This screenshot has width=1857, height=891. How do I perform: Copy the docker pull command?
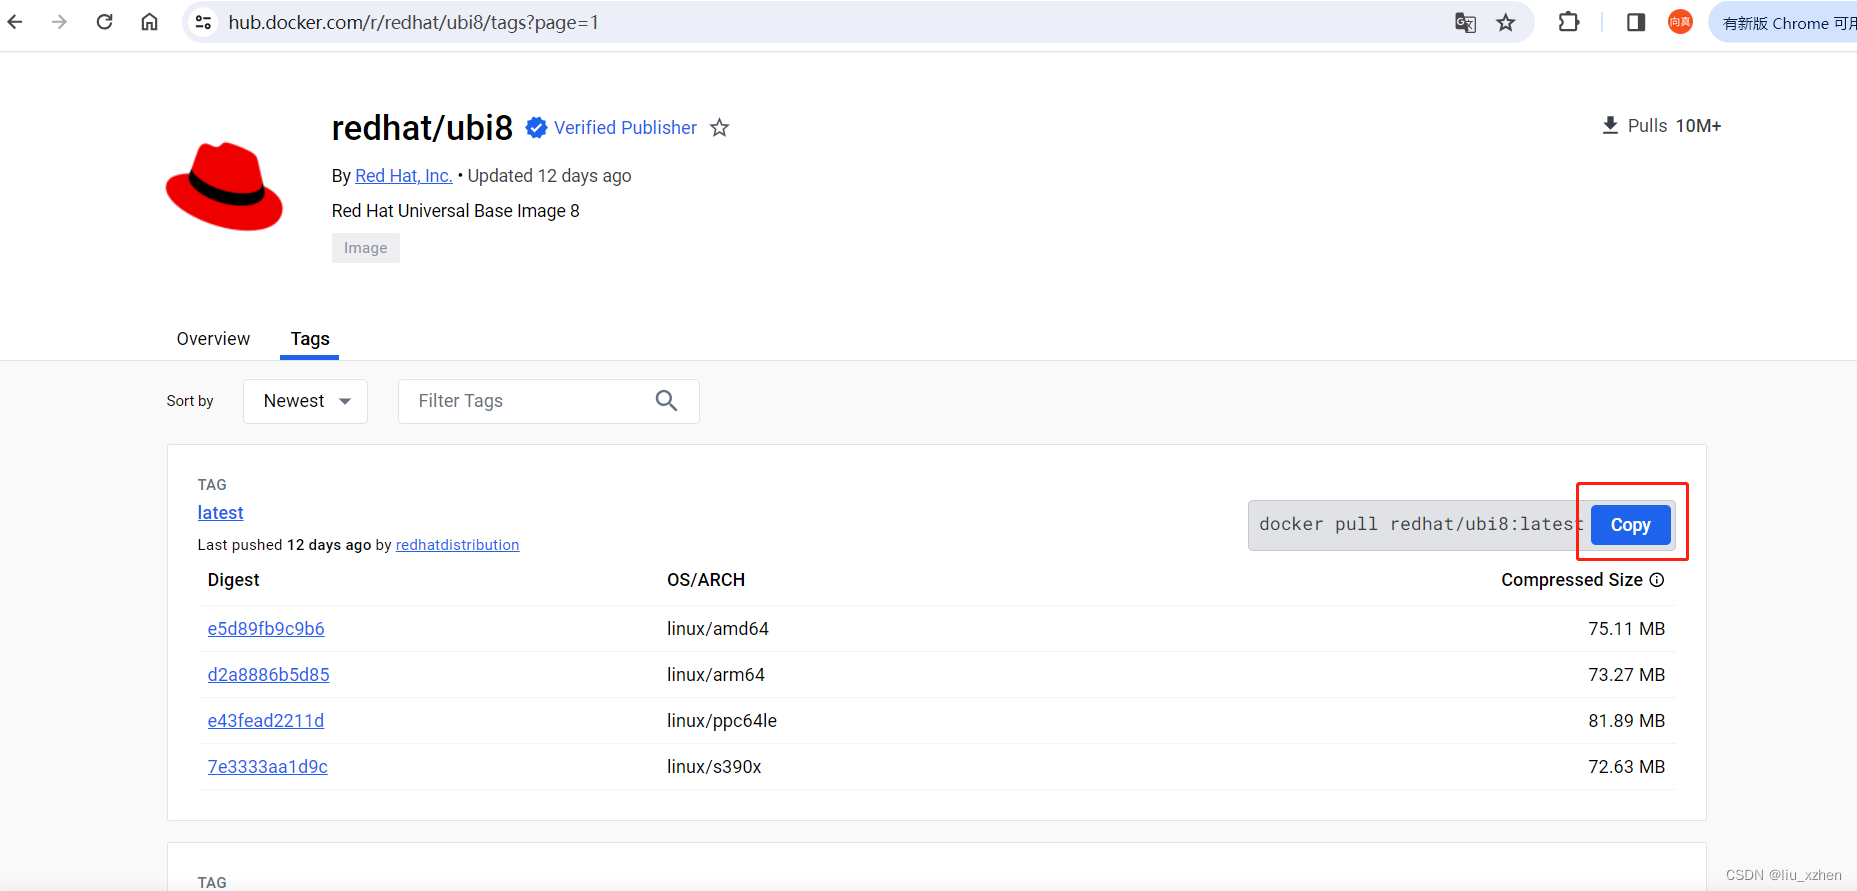pyautogui.click(x=1631, y=525)
